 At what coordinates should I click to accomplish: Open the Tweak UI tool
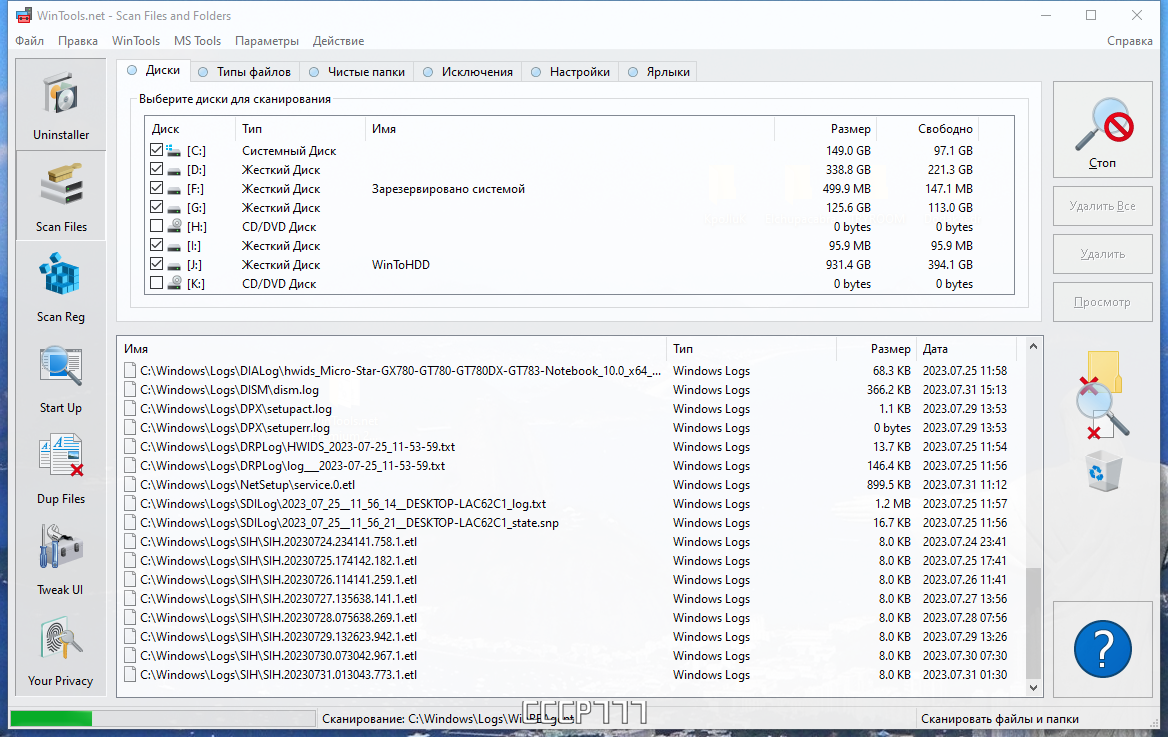point(60,559)
